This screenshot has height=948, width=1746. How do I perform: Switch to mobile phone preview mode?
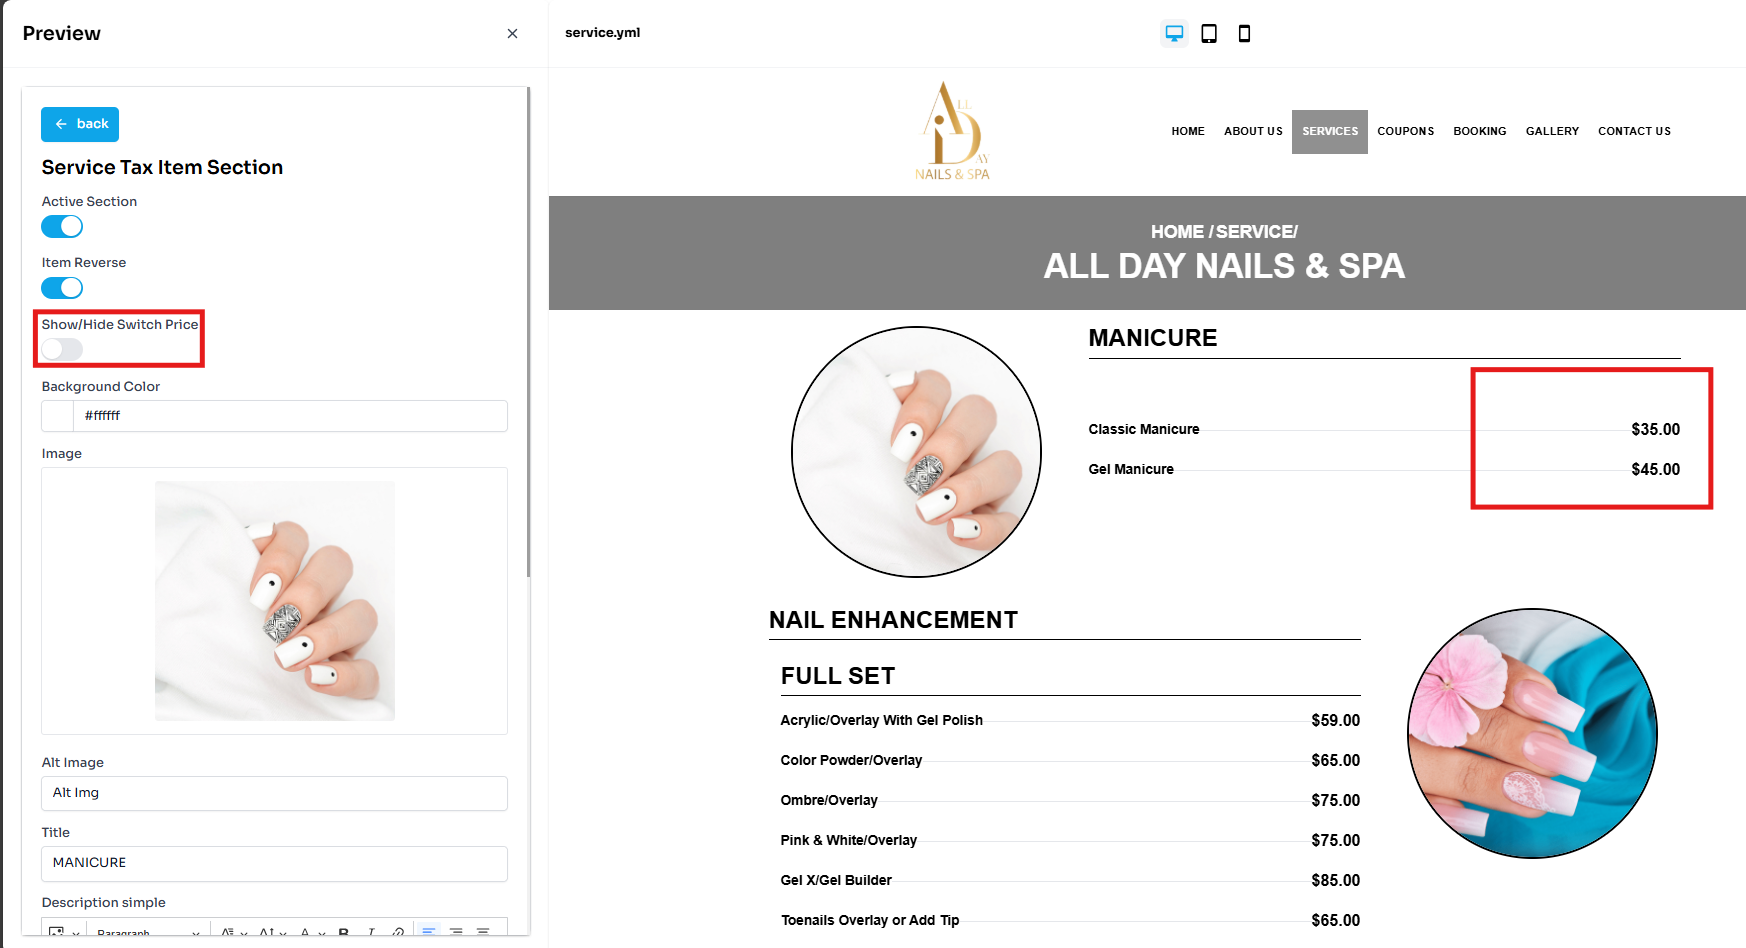[1244, 33]
